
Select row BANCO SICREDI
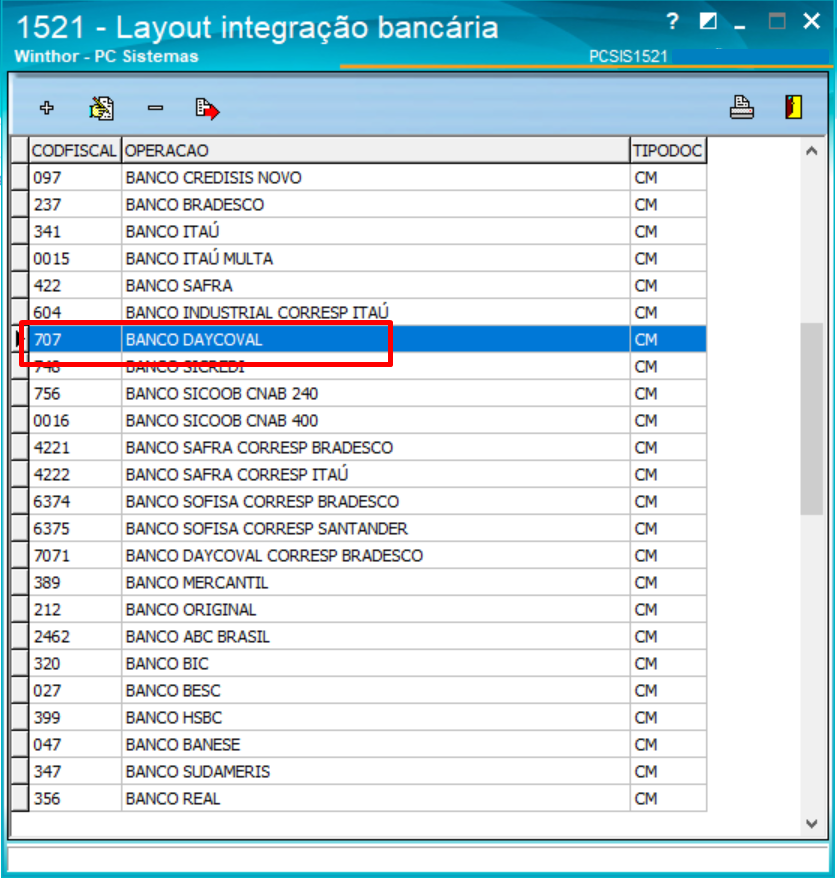click(358, 366)
